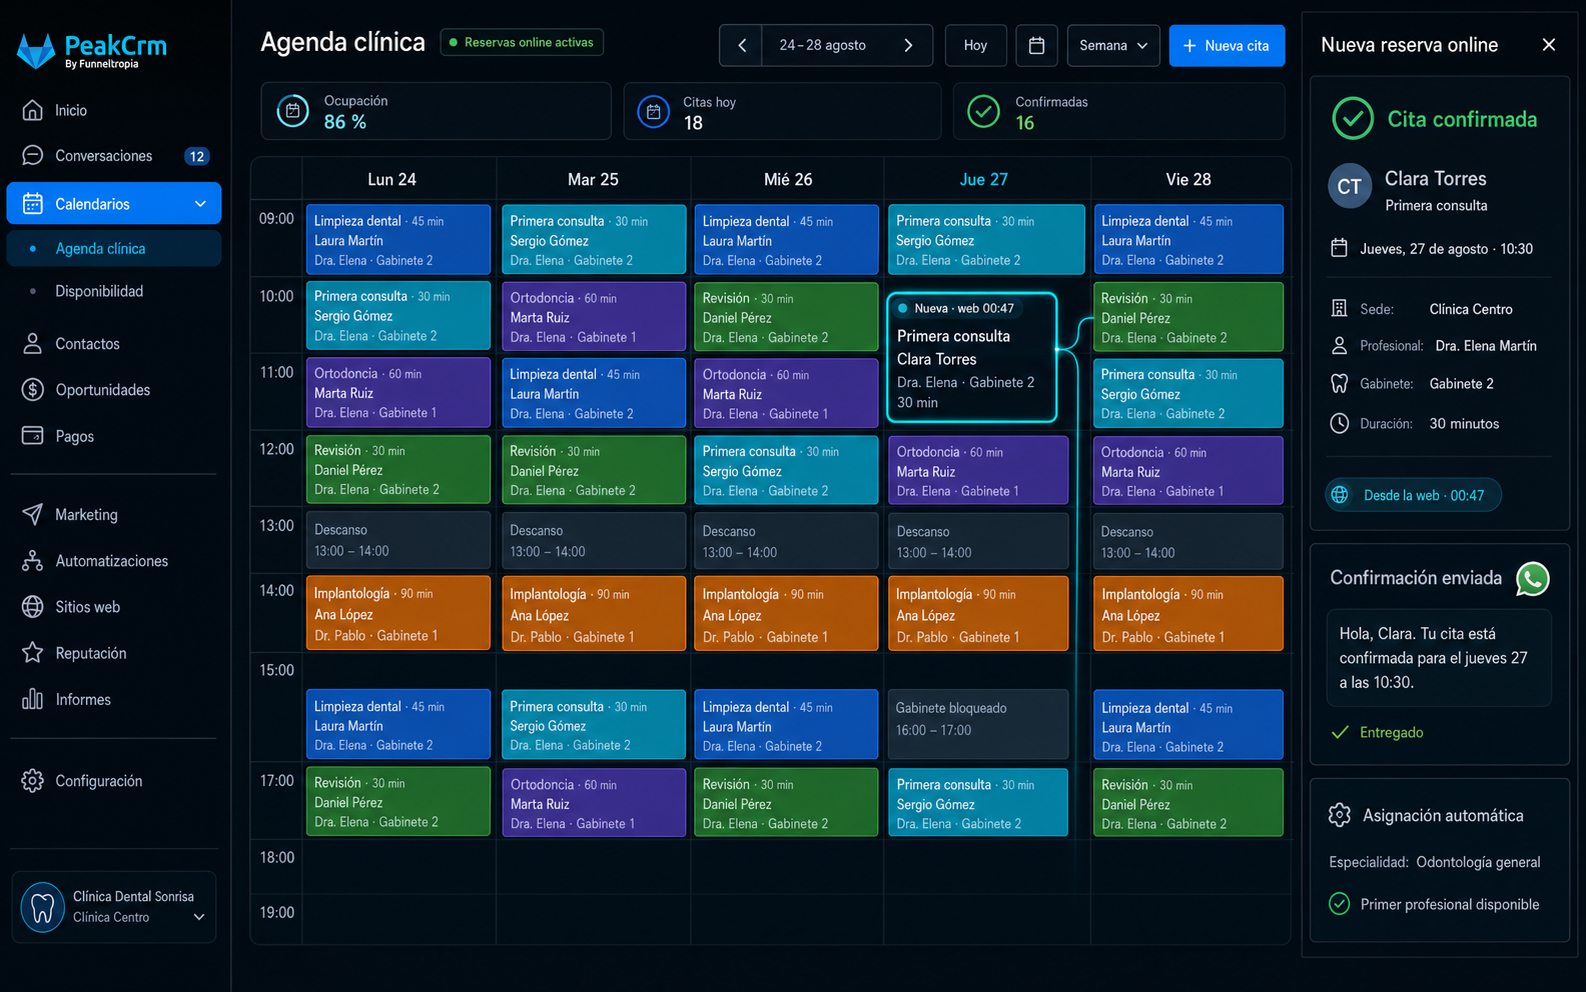Open the Informes bar chart icon

(33, 699)
